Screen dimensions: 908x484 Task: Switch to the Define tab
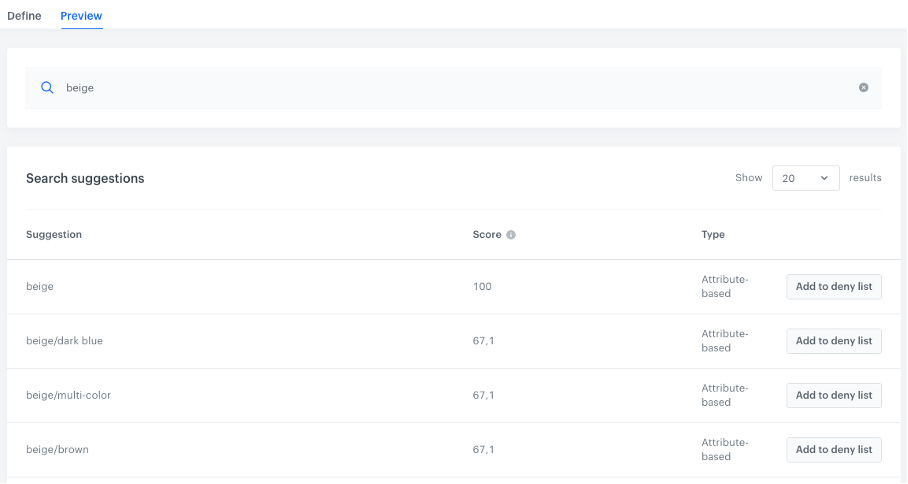tap(24, 16)
